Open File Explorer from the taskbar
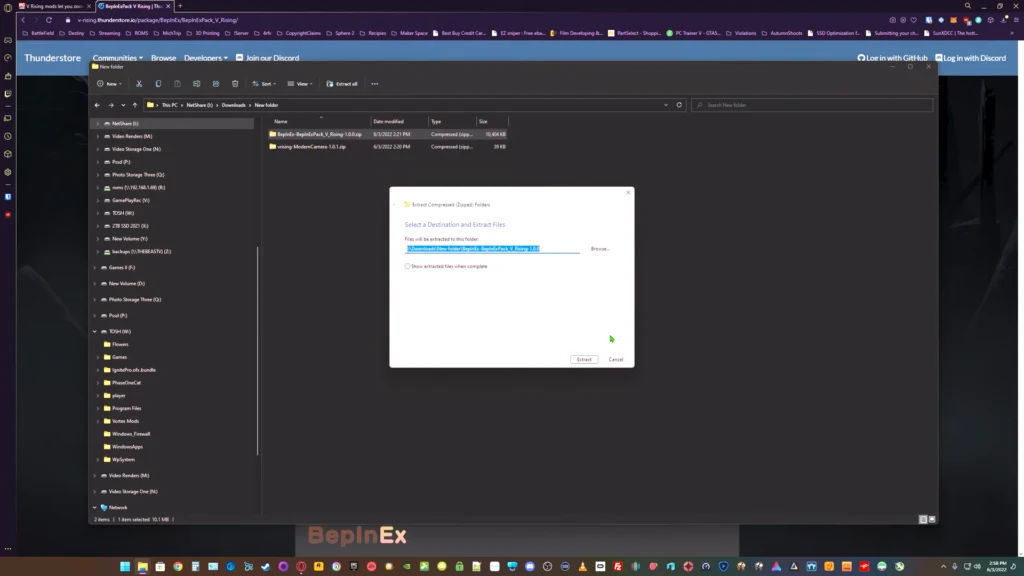Viewport: 1024px width, 576px height. 142,566
